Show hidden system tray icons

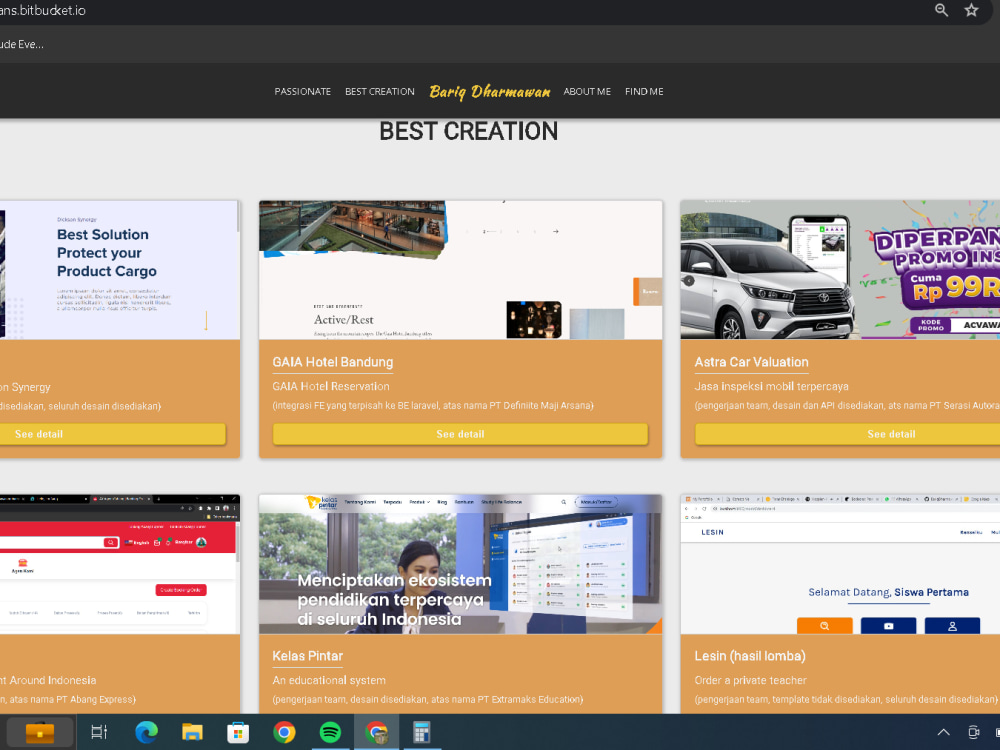point(943,732)
